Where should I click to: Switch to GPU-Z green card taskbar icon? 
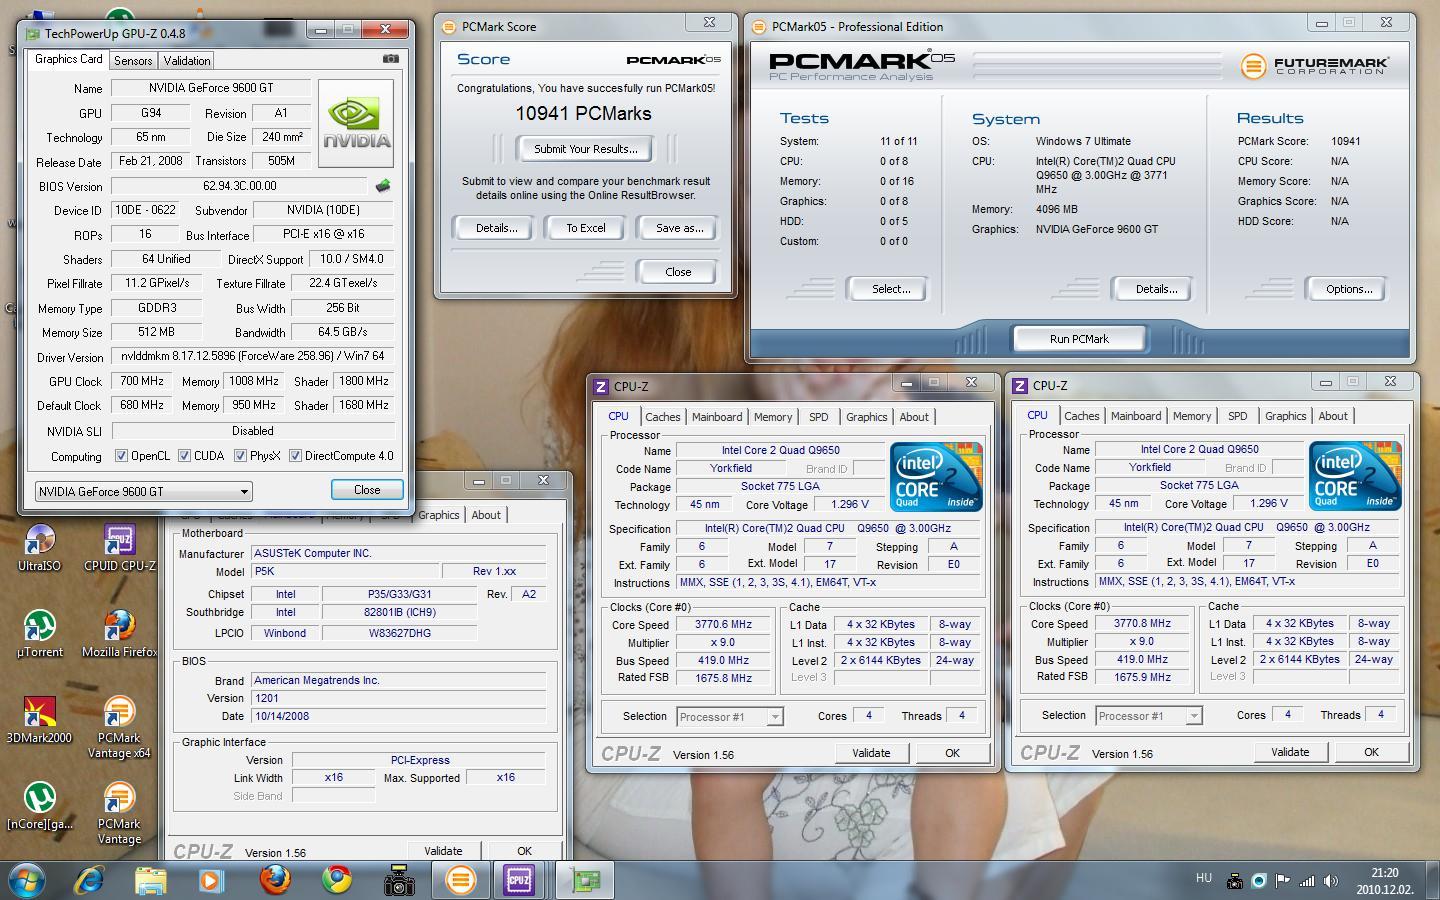[x=585, y=880]
